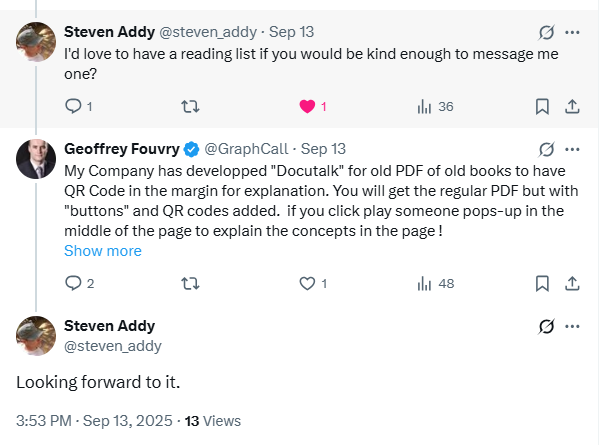Like Geoffrey Fouvry's Docutalk tweet
Viewport: 607px width, 445px height.
308,283
